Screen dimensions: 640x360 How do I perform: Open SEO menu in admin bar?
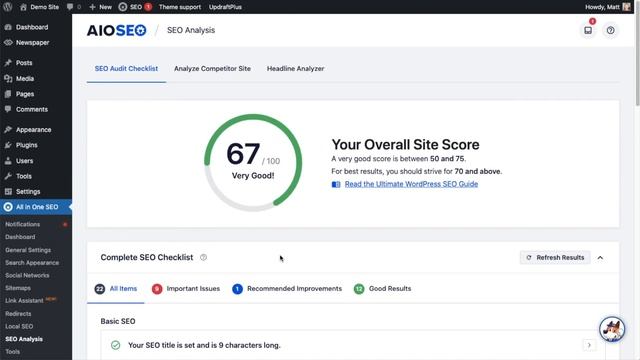coord(135,7)
